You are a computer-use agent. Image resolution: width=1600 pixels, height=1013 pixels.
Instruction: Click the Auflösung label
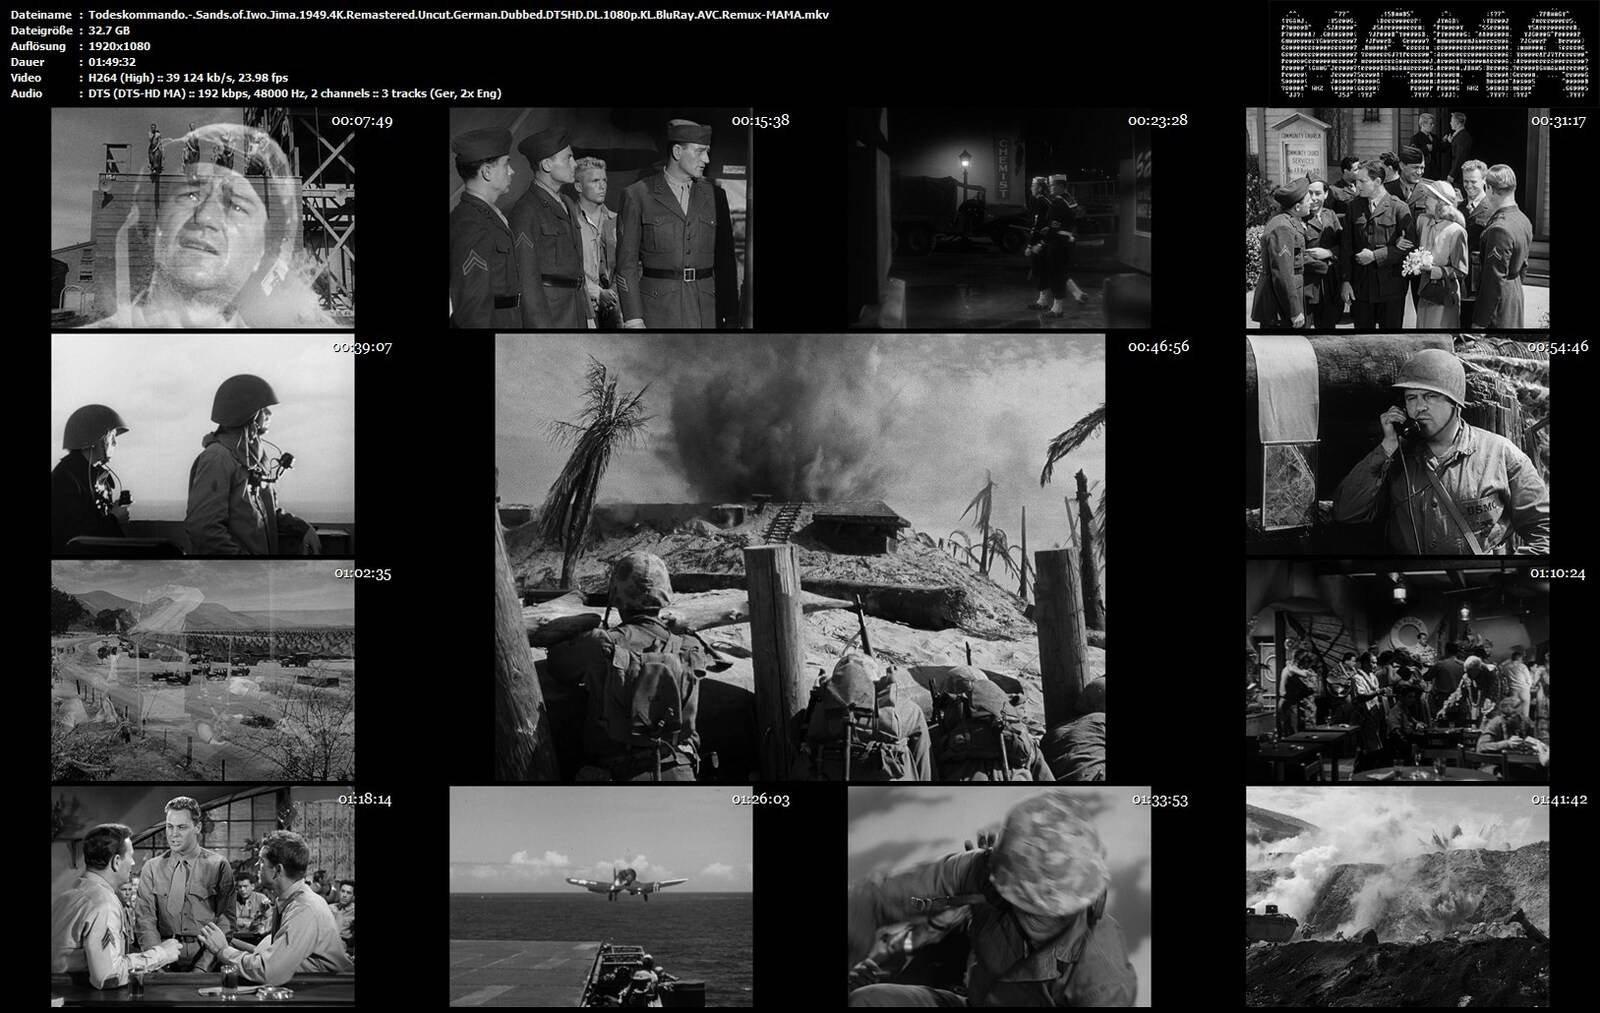[38, 46]
